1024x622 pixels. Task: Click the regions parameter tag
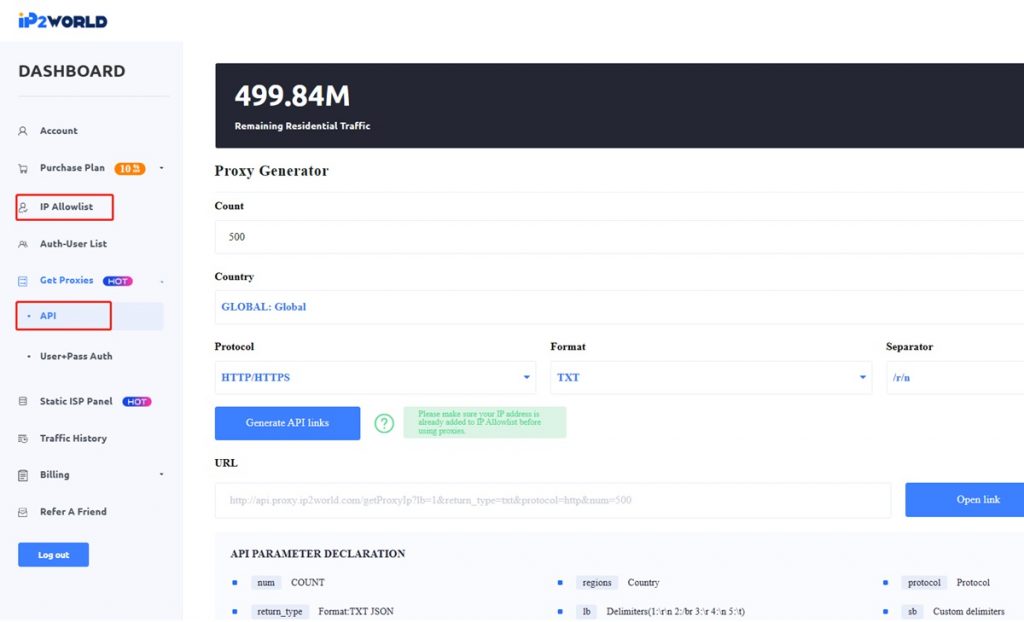[x=596, y=583]
